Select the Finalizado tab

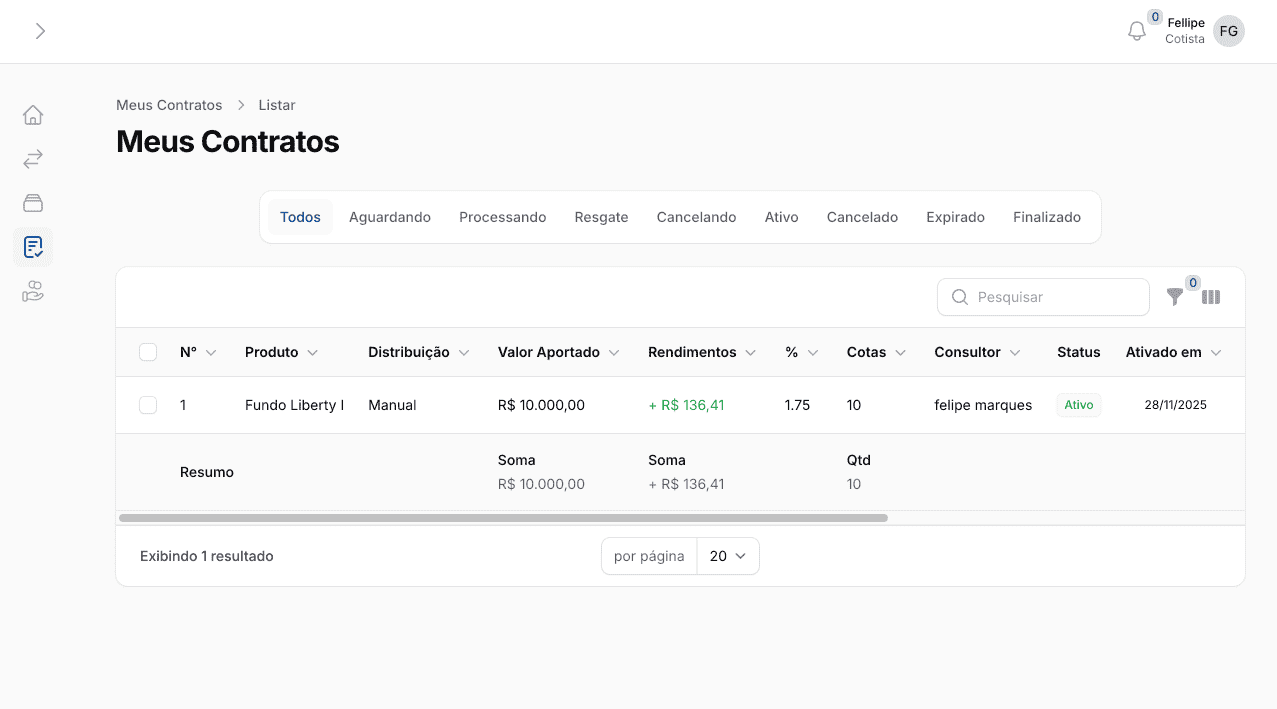[1046, 217]
